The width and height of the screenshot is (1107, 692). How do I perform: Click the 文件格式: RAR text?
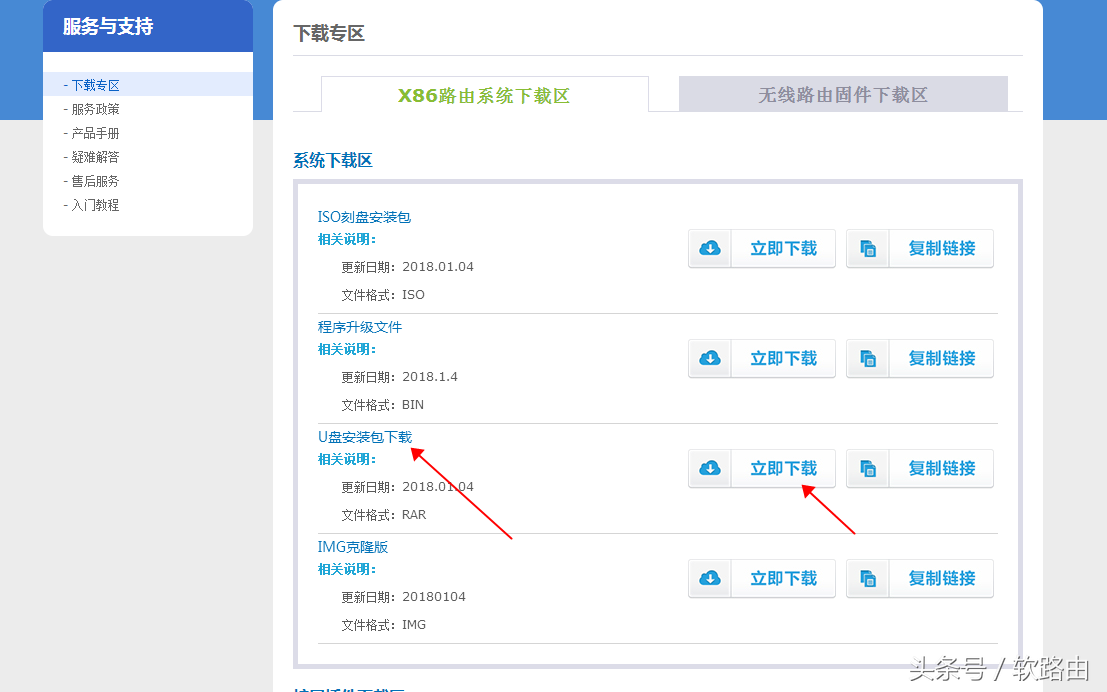pyautogui.click(x=384, y=515)
